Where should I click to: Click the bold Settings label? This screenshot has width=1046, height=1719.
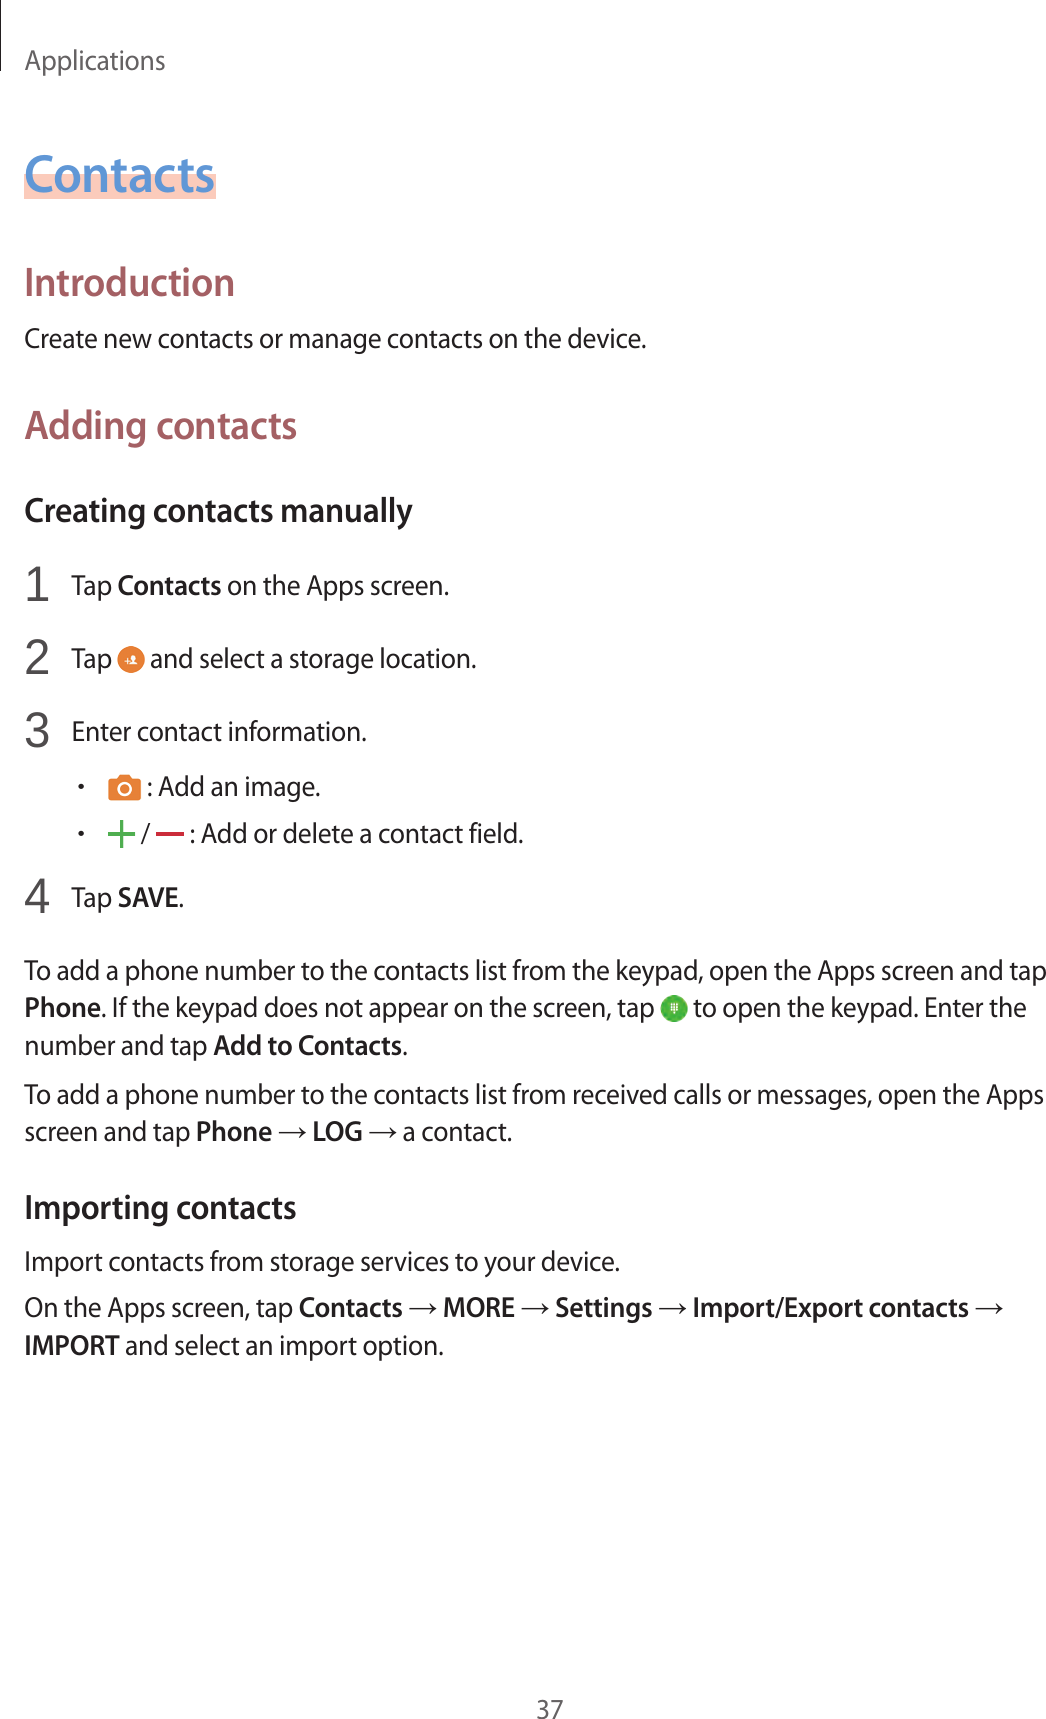pos(603,1308)
